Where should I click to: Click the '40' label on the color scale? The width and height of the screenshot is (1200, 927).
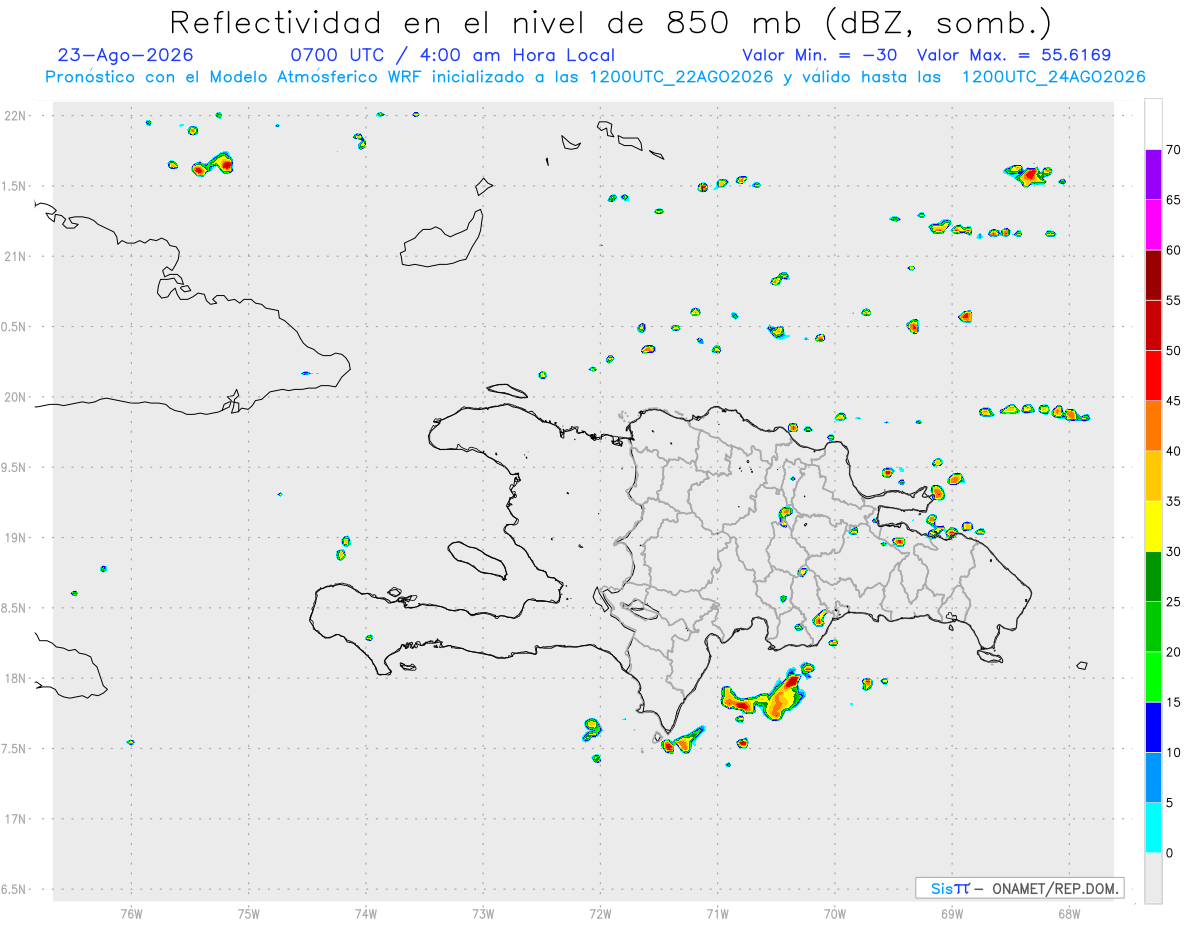(1174, 451)
